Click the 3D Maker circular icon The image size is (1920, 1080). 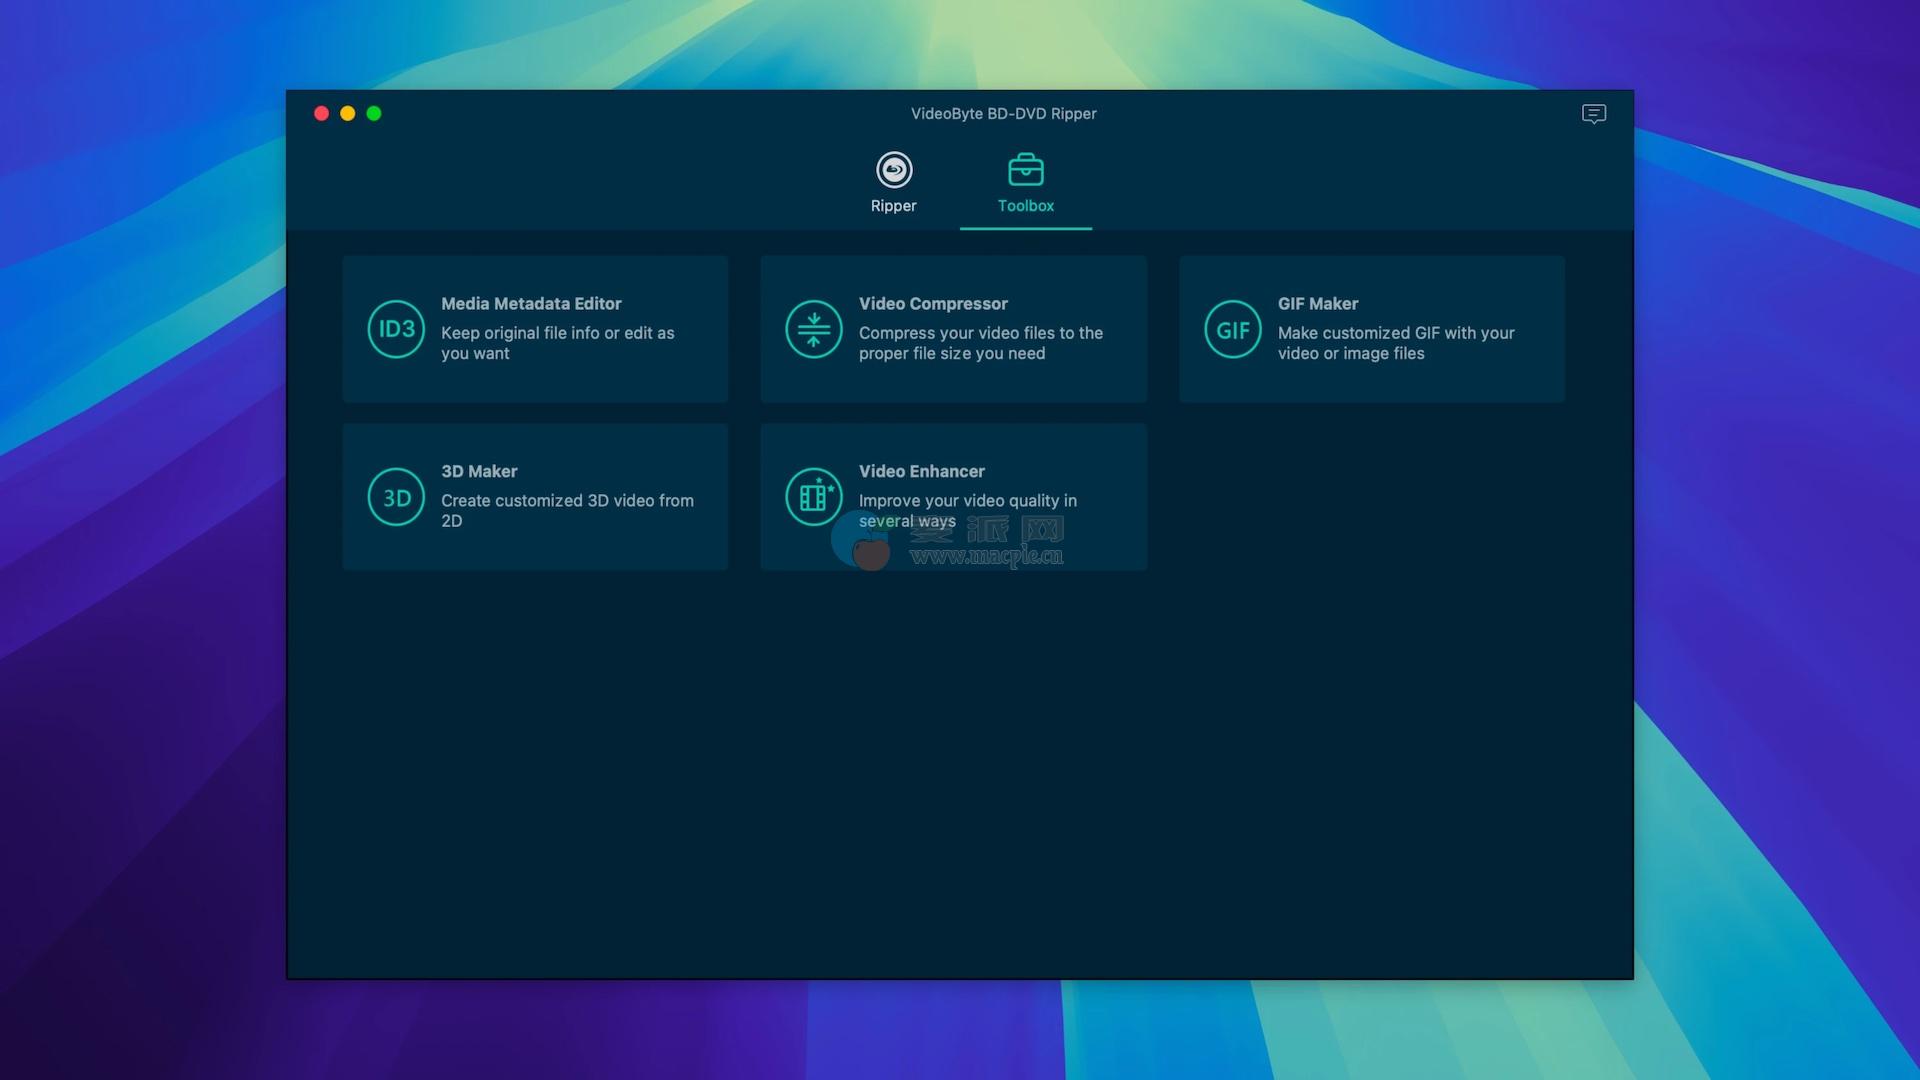pyautogui.click(x=396, y=497)
